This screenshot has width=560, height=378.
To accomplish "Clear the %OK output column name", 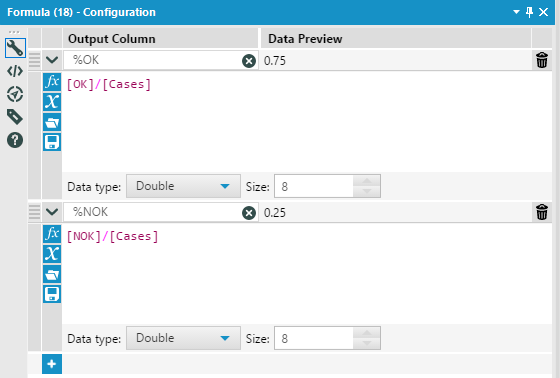I will point(249,61).
